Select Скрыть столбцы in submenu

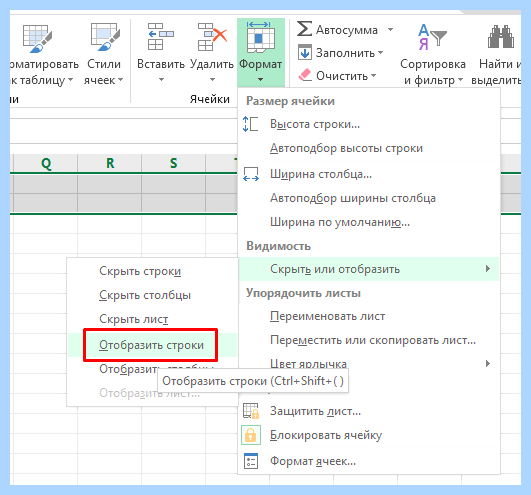[152, 295]
